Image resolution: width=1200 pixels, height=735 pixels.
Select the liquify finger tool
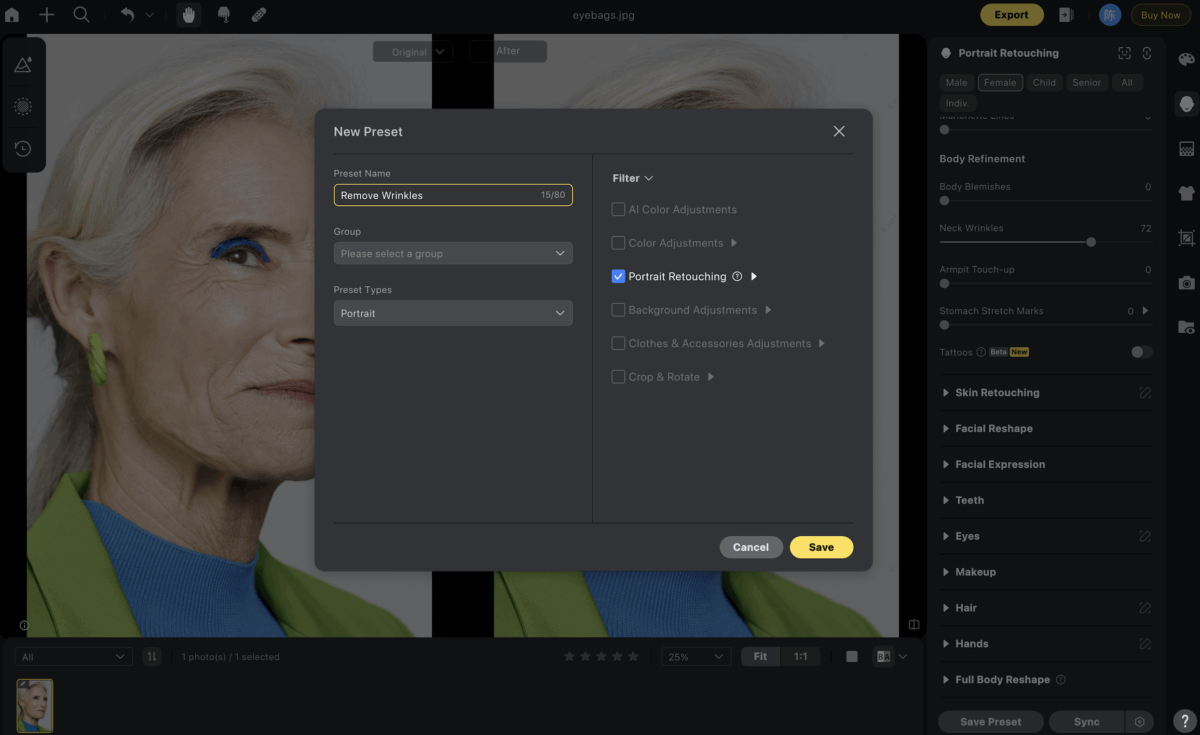click(224, 15)
